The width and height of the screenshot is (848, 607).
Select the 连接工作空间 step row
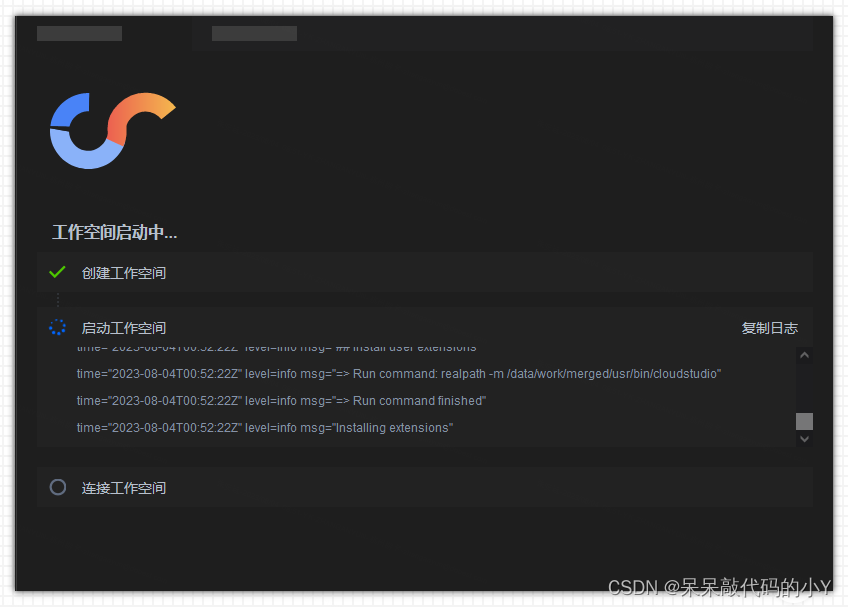point(425,487)
